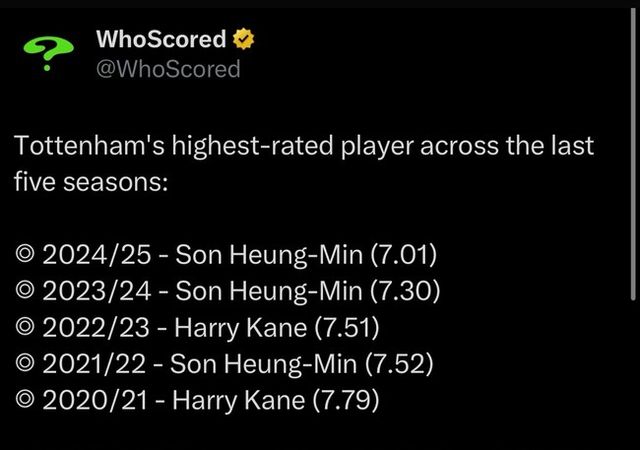Click Son Heung-Min's name in the 2021/22 line

point(267,364)
